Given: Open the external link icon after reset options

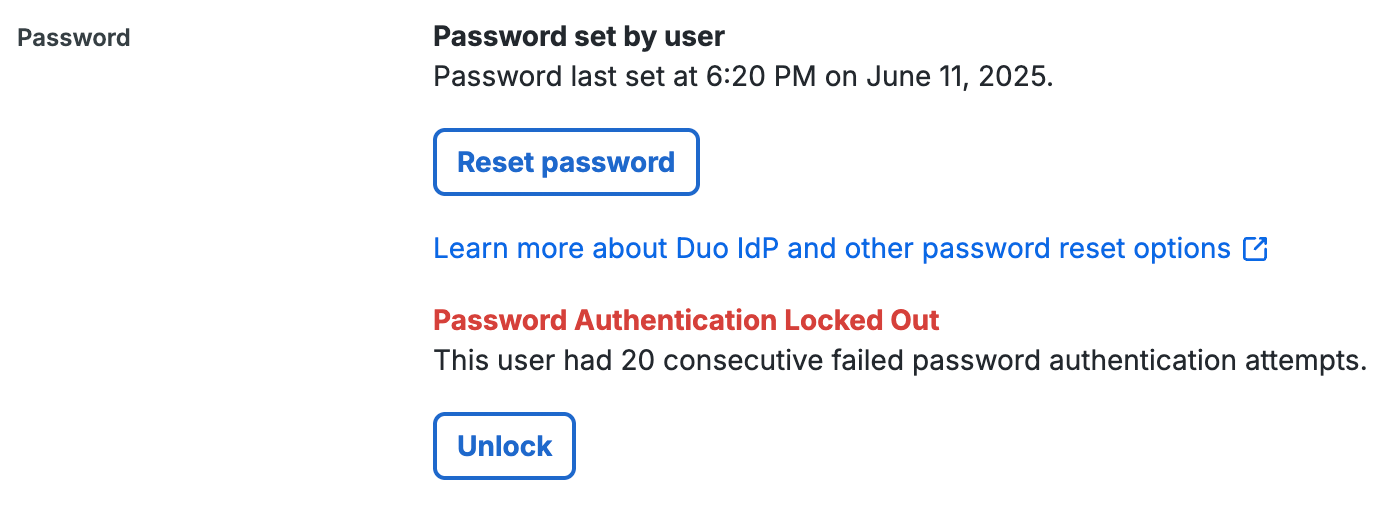Looking at the screenshot, I should coord(1254,249).
